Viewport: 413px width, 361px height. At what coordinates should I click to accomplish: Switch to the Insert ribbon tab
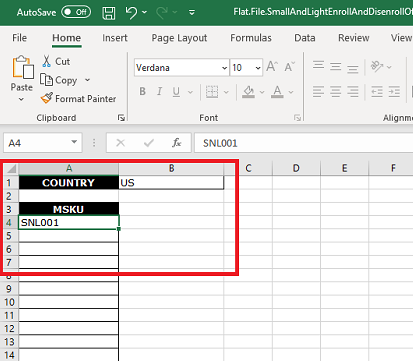tap(115, 38)
